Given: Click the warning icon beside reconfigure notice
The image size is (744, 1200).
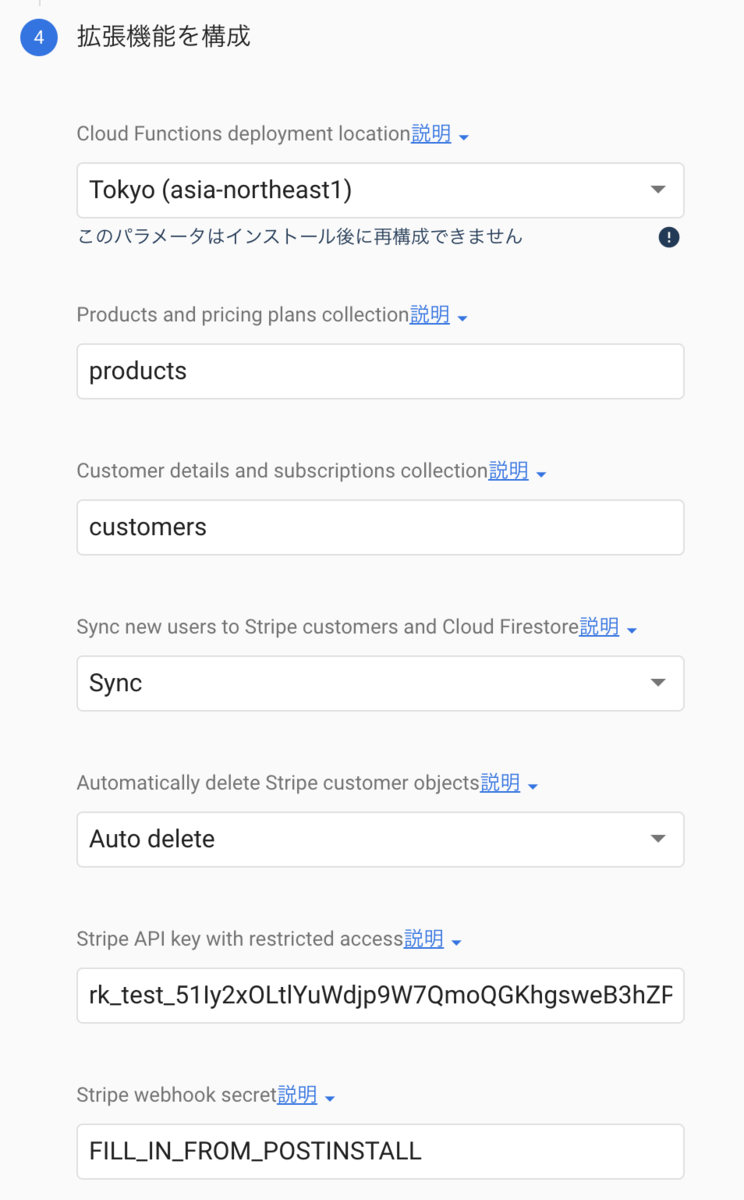Looking at the screenshot, I should 669,237.
